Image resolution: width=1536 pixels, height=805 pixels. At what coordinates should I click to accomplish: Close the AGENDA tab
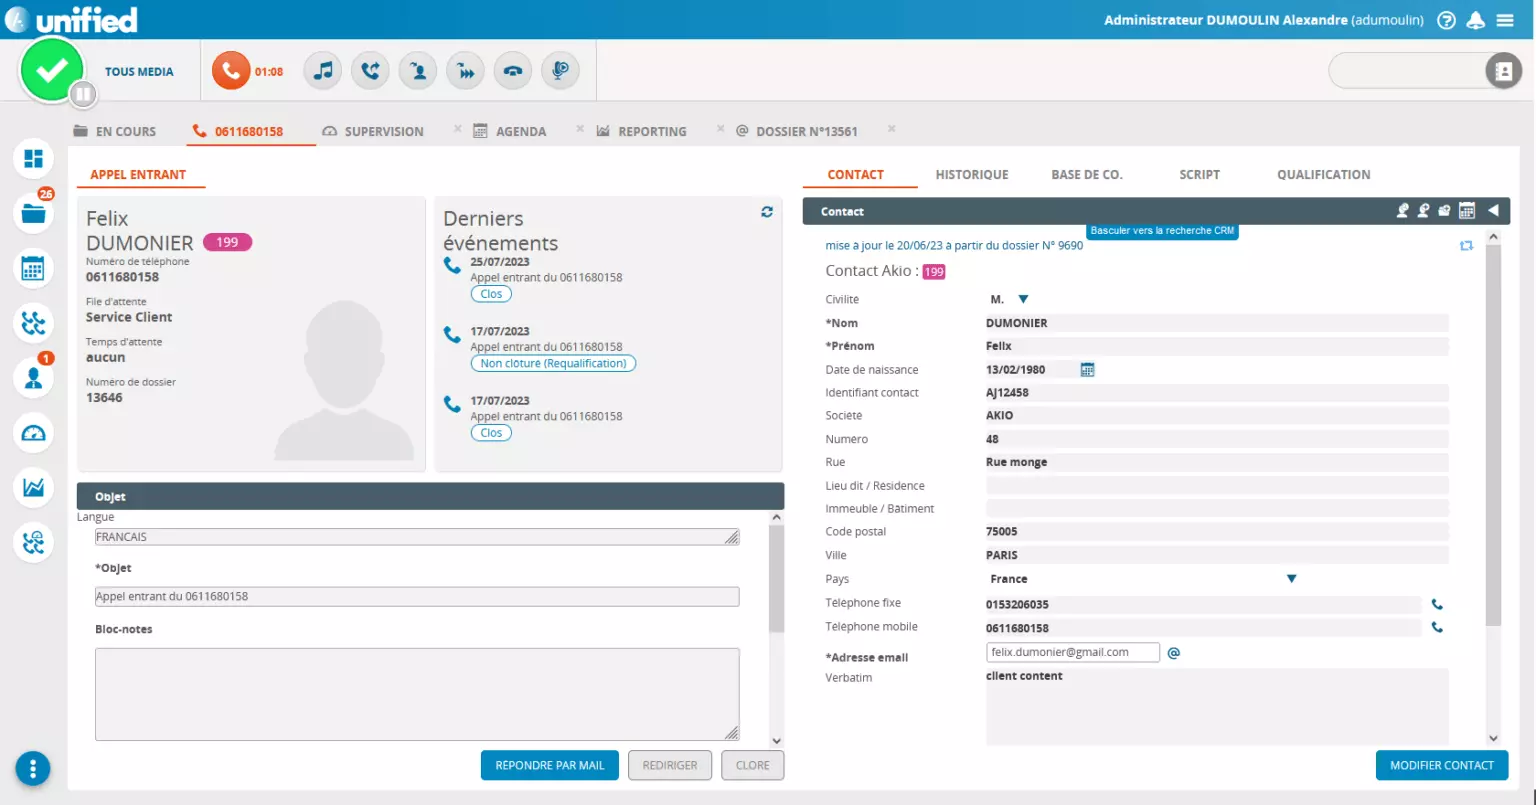coord(581,129)
